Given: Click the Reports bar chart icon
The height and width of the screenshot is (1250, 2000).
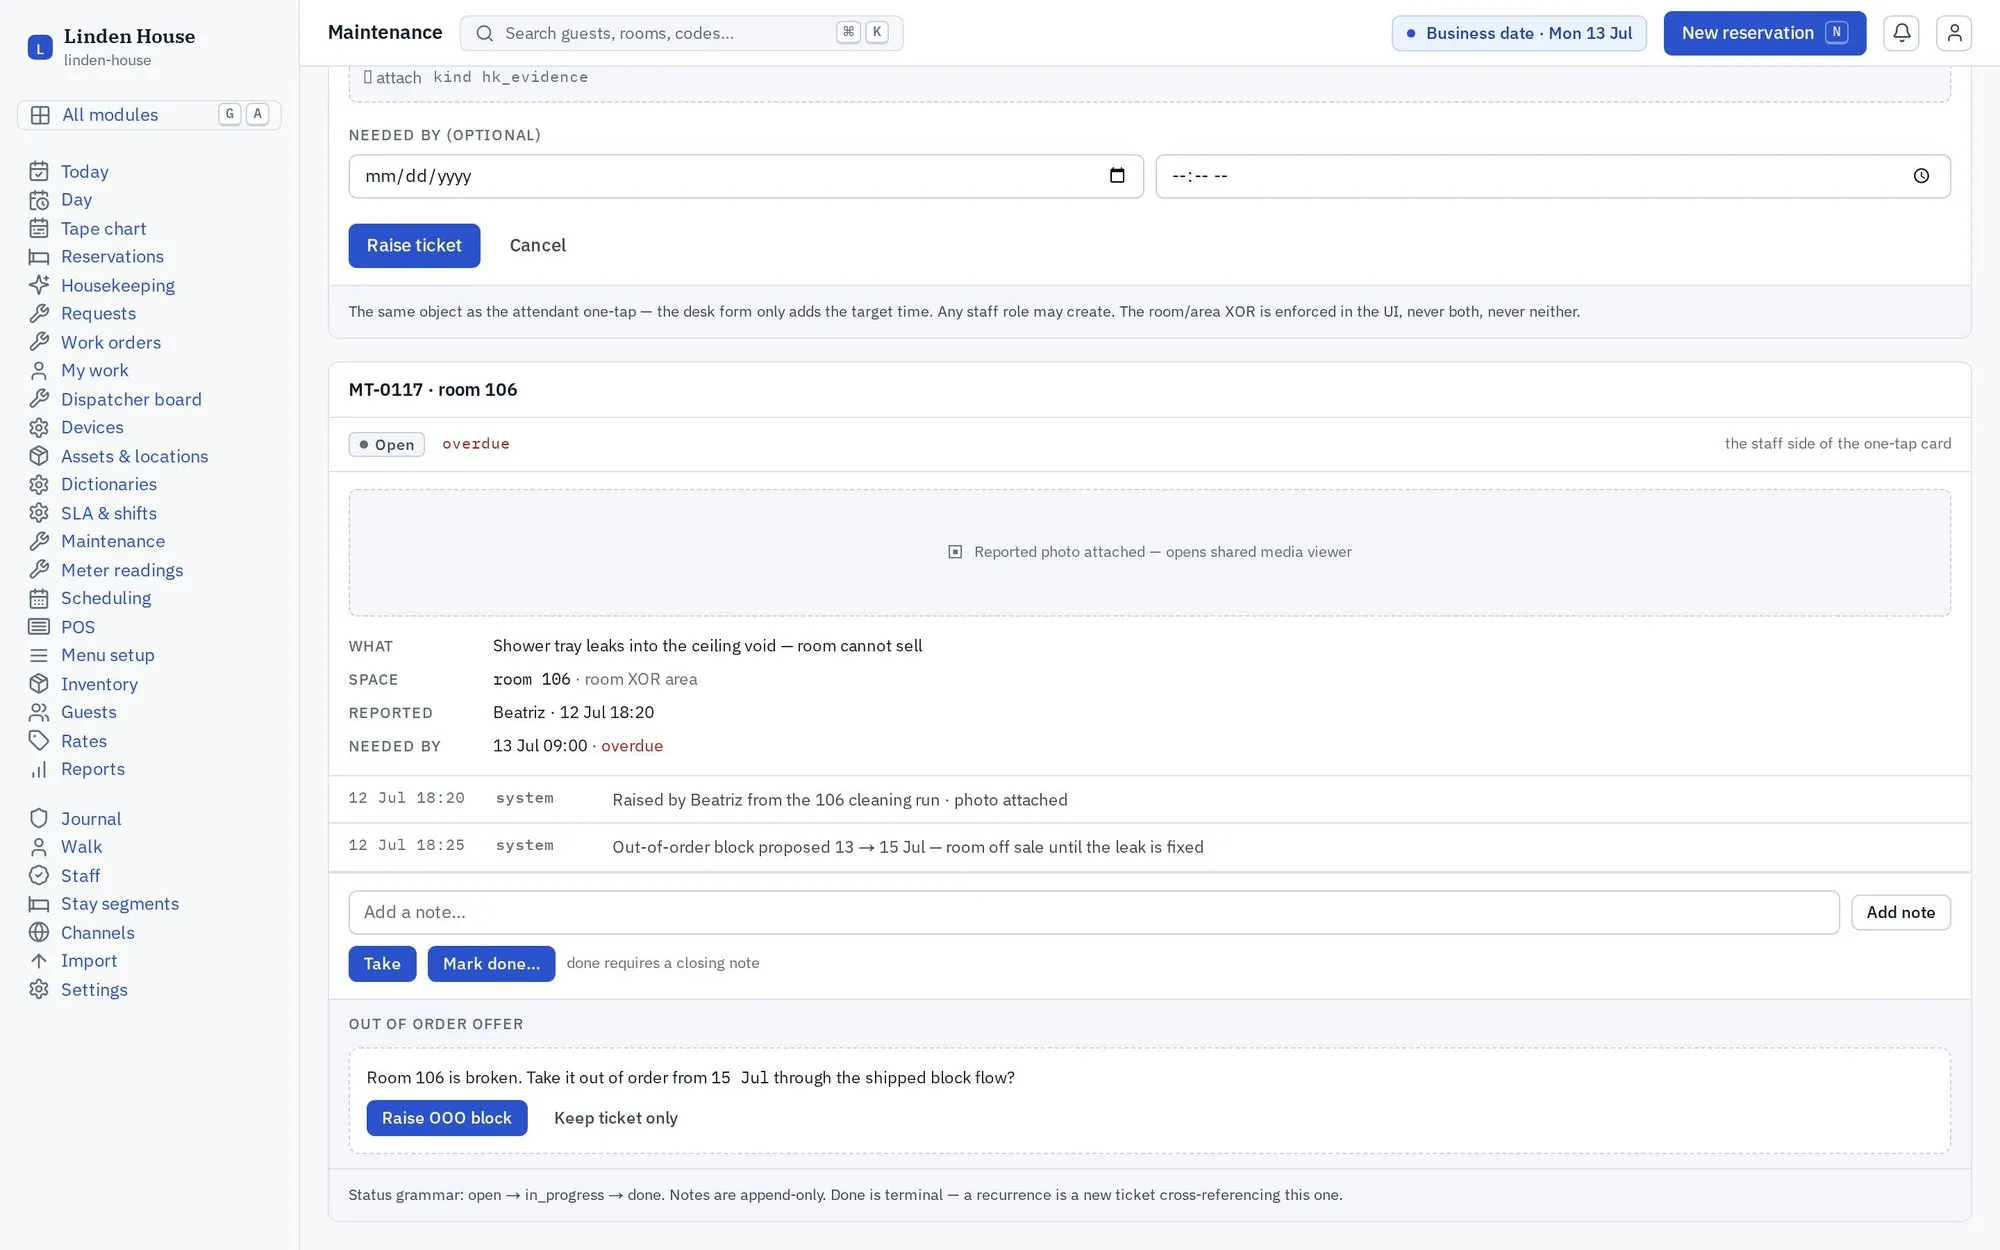Looking at the screenshot, I should pyautogui.click(x=39, y=769).
